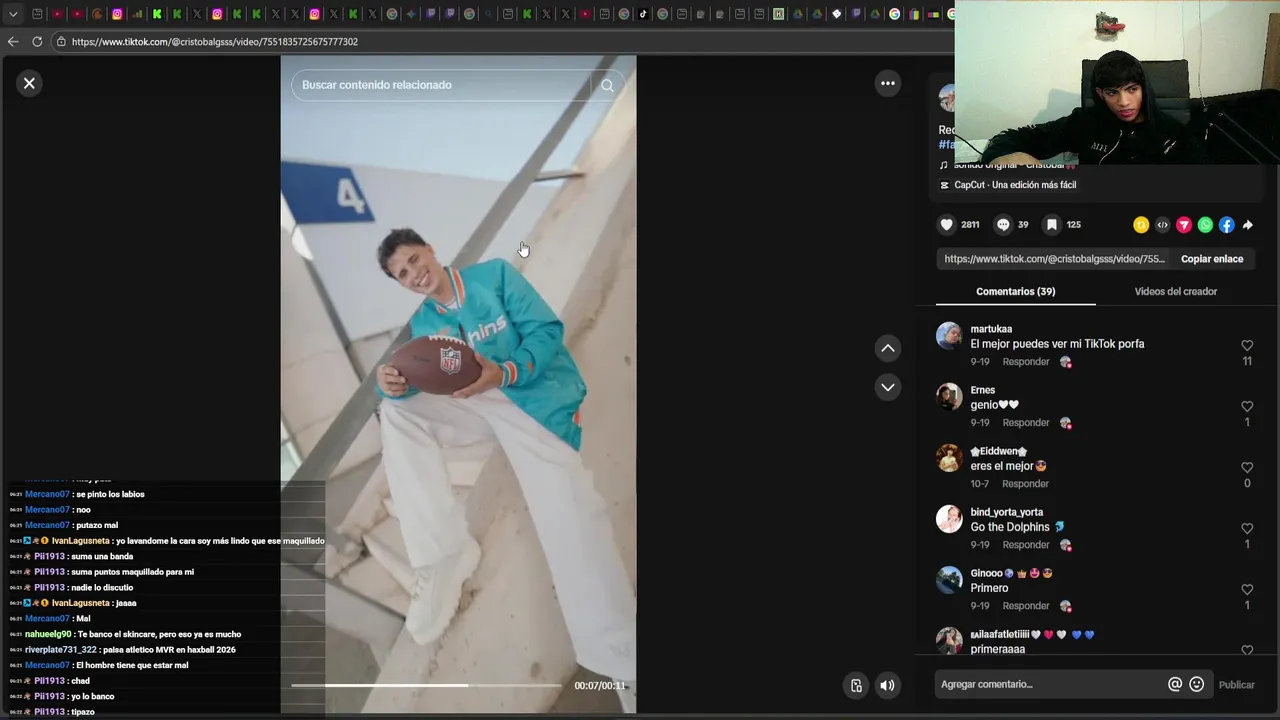Like the 'primeraaaa' comment
This screenshot has width=1280, height=720.
[1247, 650]
